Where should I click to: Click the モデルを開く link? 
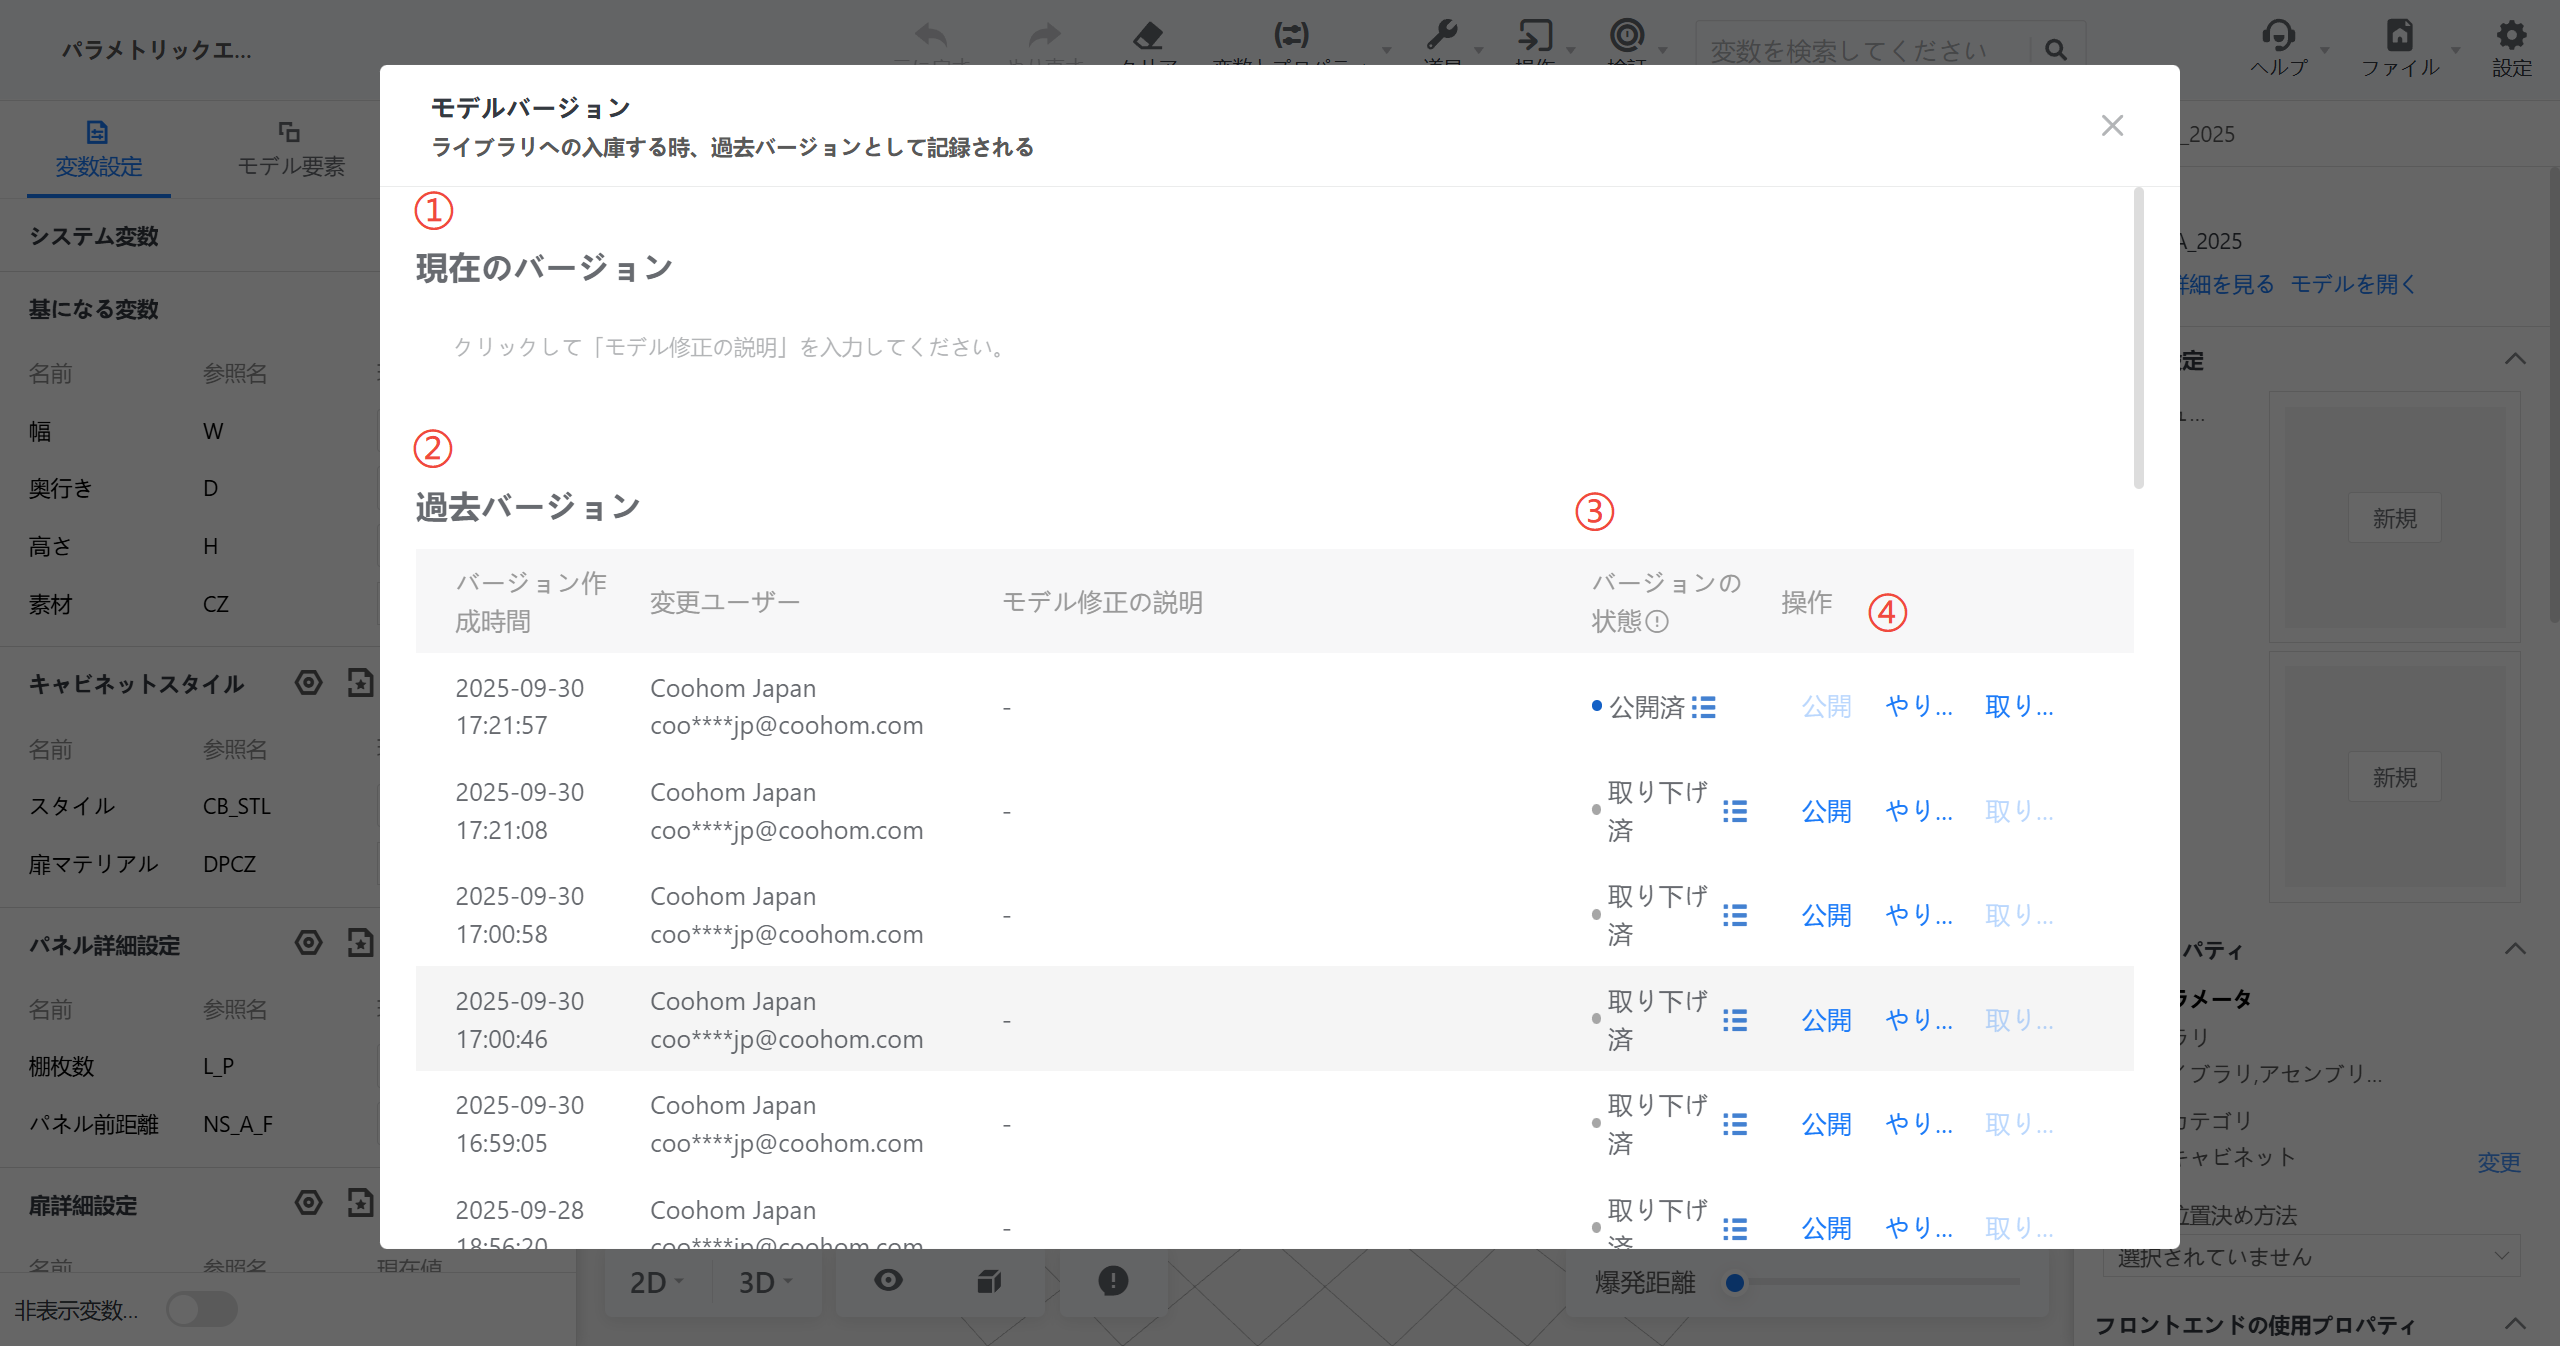pyautogui.click(x=2352, y=284)
